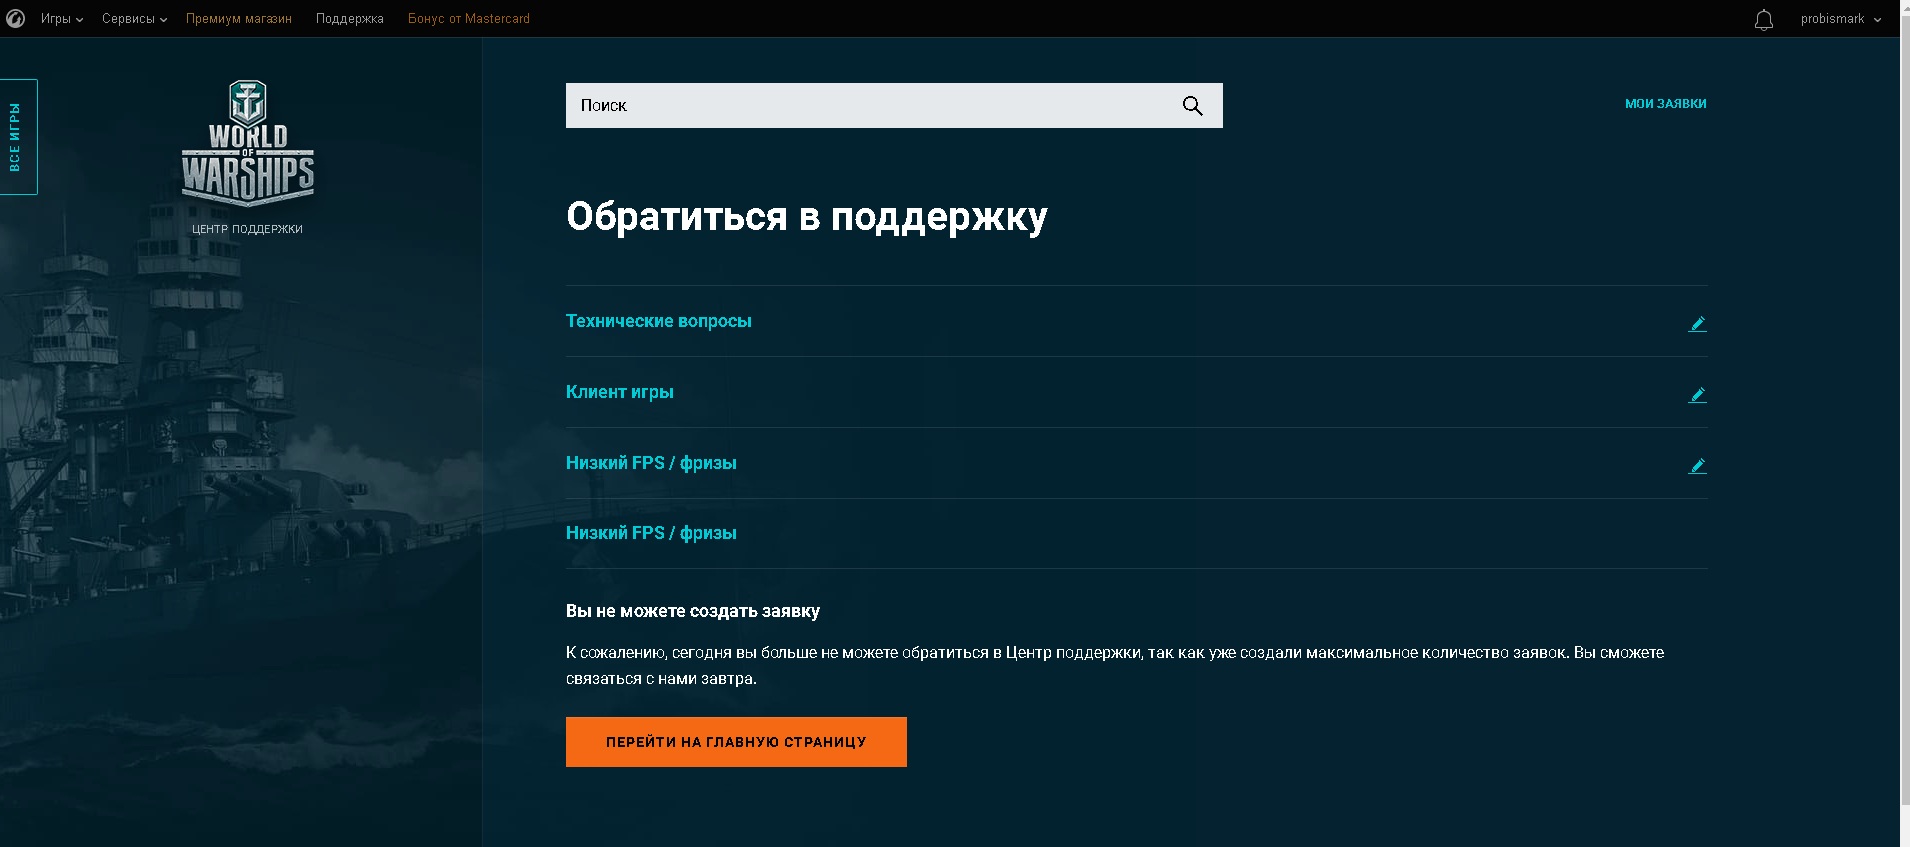Image resolution: width=1910 pixels, height=847 pixels.
Task: Click ПЕРЕЙТИ НА ГЛАВНУЮ СТРАНИЦУ button
Action: [x=736, y=742]
